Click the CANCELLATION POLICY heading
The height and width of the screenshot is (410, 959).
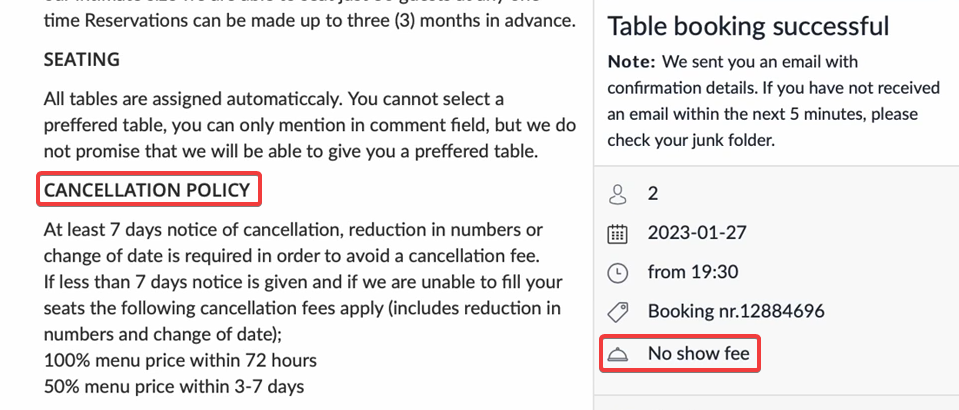coord(147,190)
